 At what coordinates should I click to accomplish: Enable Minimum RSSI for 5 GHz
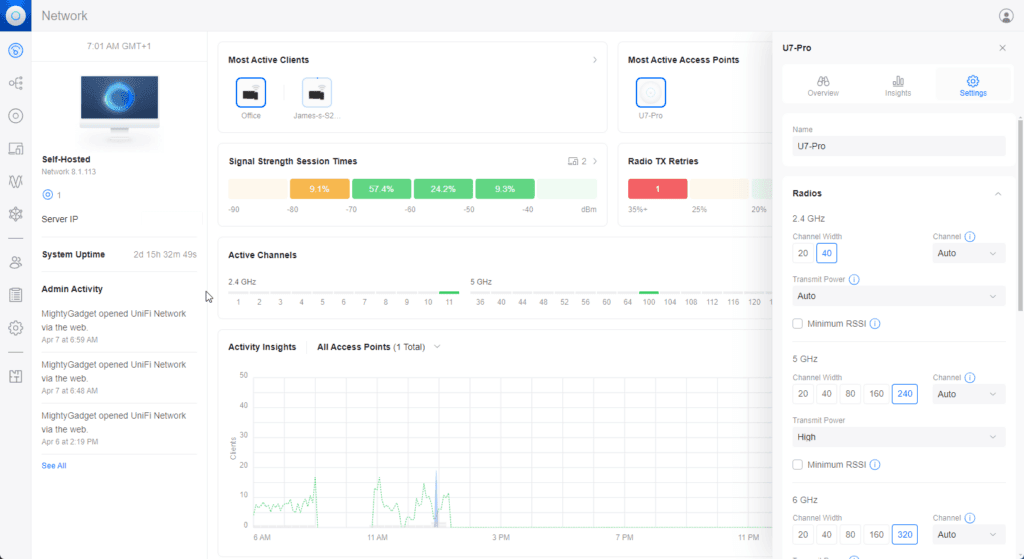(x=797, y=465)
